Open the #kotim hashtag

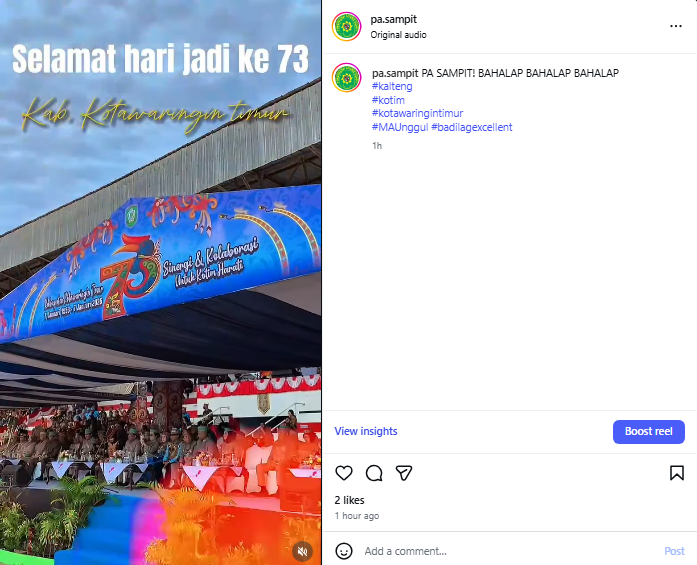tap(388, 100)
